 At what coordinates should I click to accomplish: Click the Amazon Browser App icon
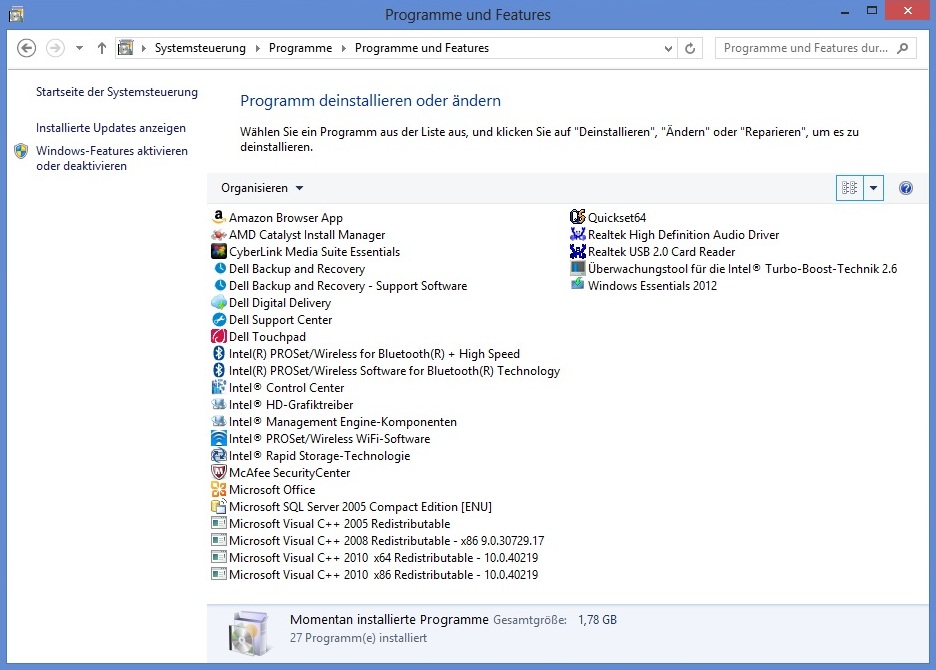click(x=219, y=217)
